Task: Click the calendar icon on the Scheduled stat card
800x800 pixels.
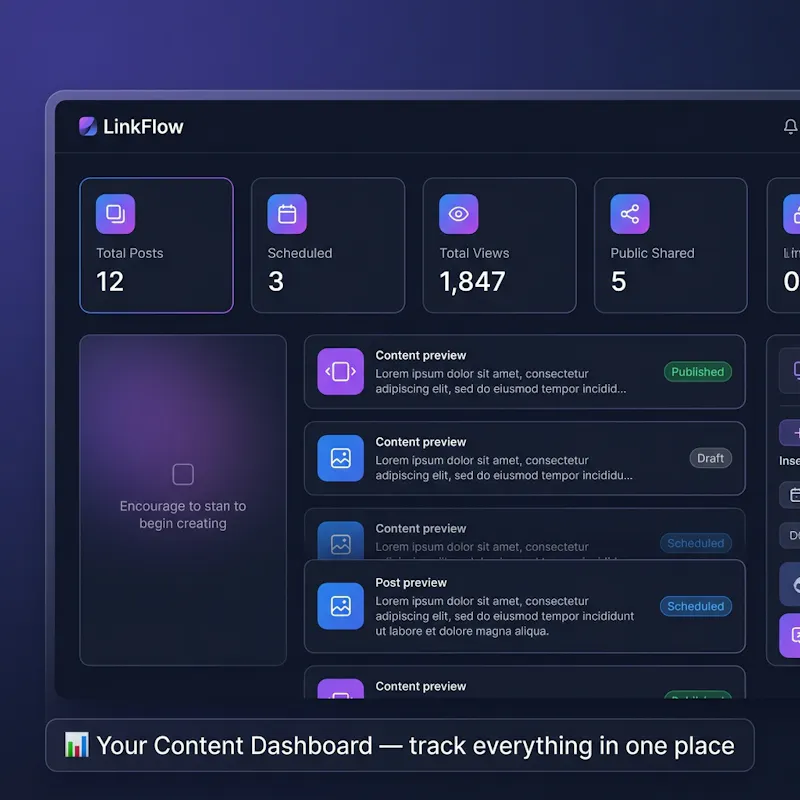Action: pos(287,214)
